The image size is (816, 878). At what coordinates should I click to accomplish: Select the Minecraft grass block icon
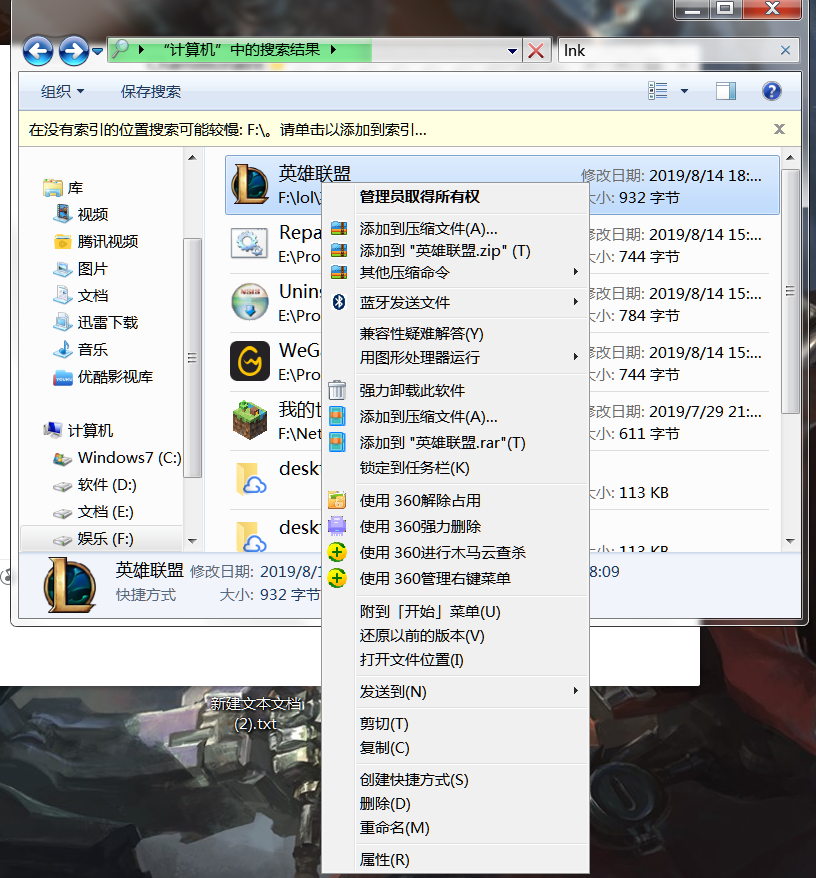[250, 420]
